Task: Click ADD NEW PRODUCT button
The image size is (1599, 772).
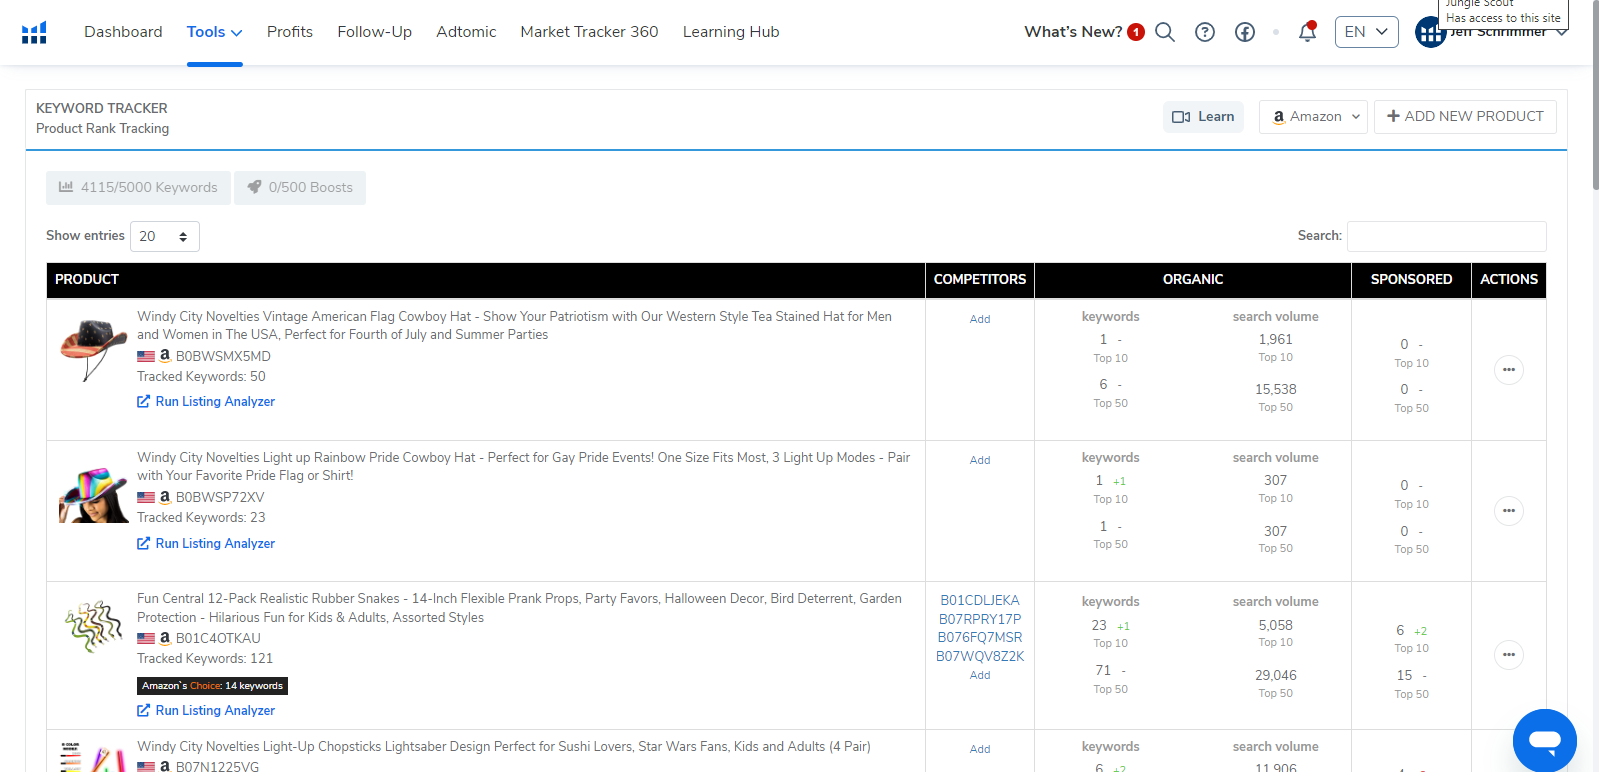Action: click(x=1465, y=117)
